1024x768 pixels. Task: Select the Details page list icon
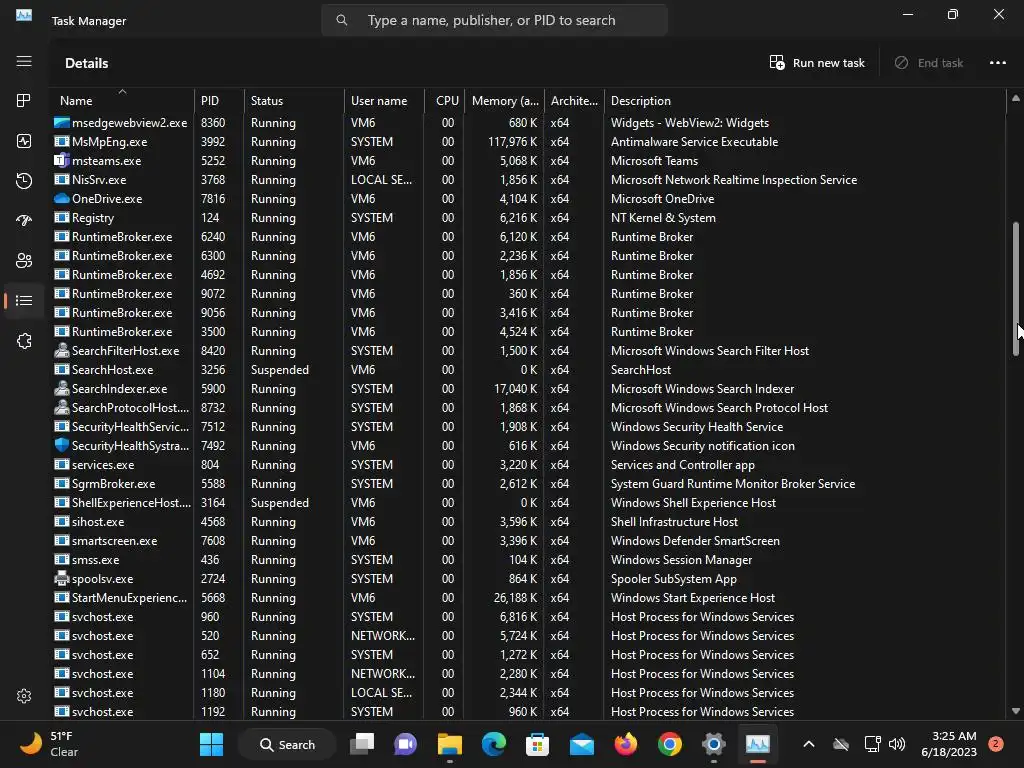coord(24,300)
